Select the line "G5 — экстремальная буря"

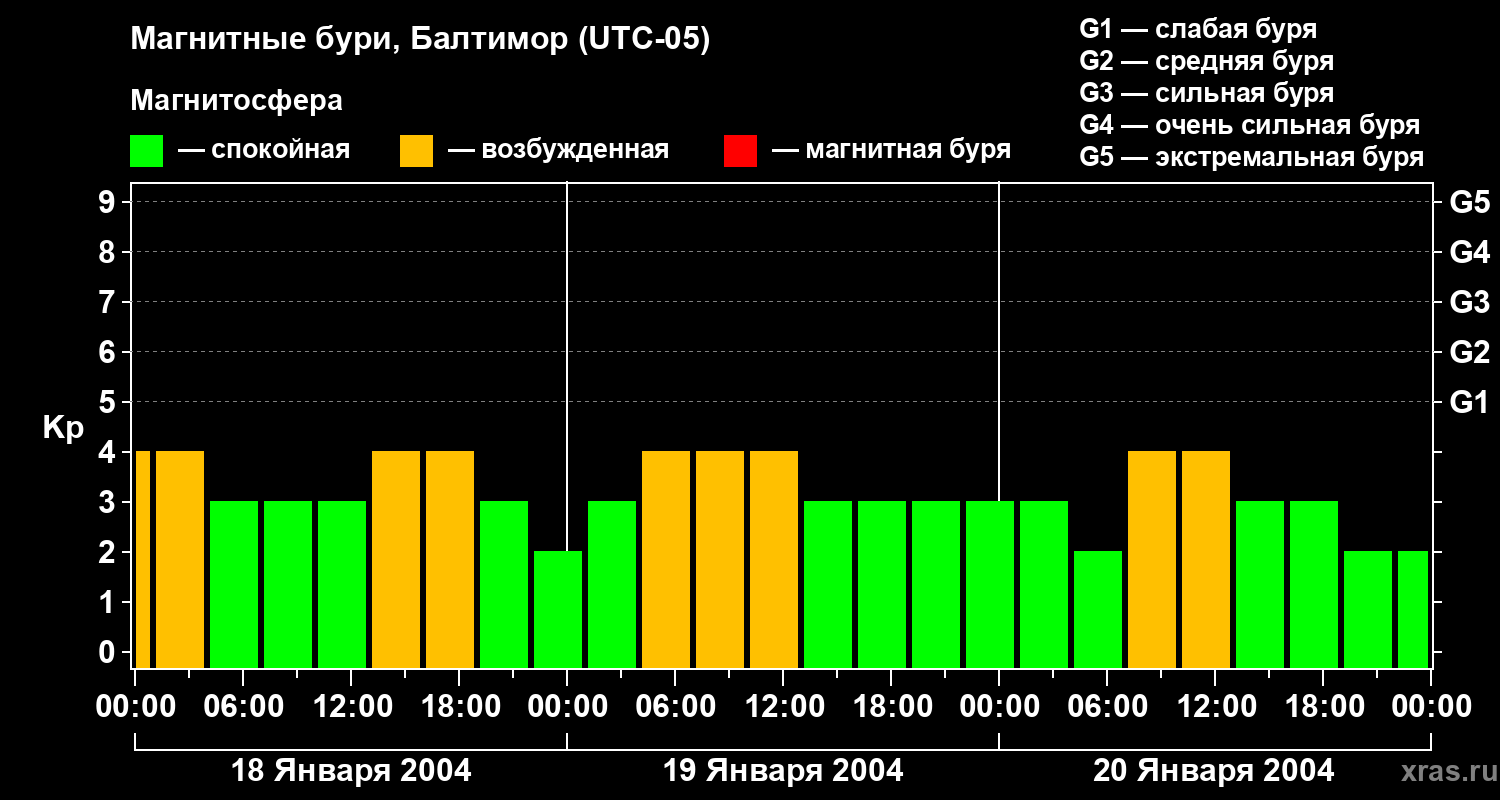point(1251,157)
